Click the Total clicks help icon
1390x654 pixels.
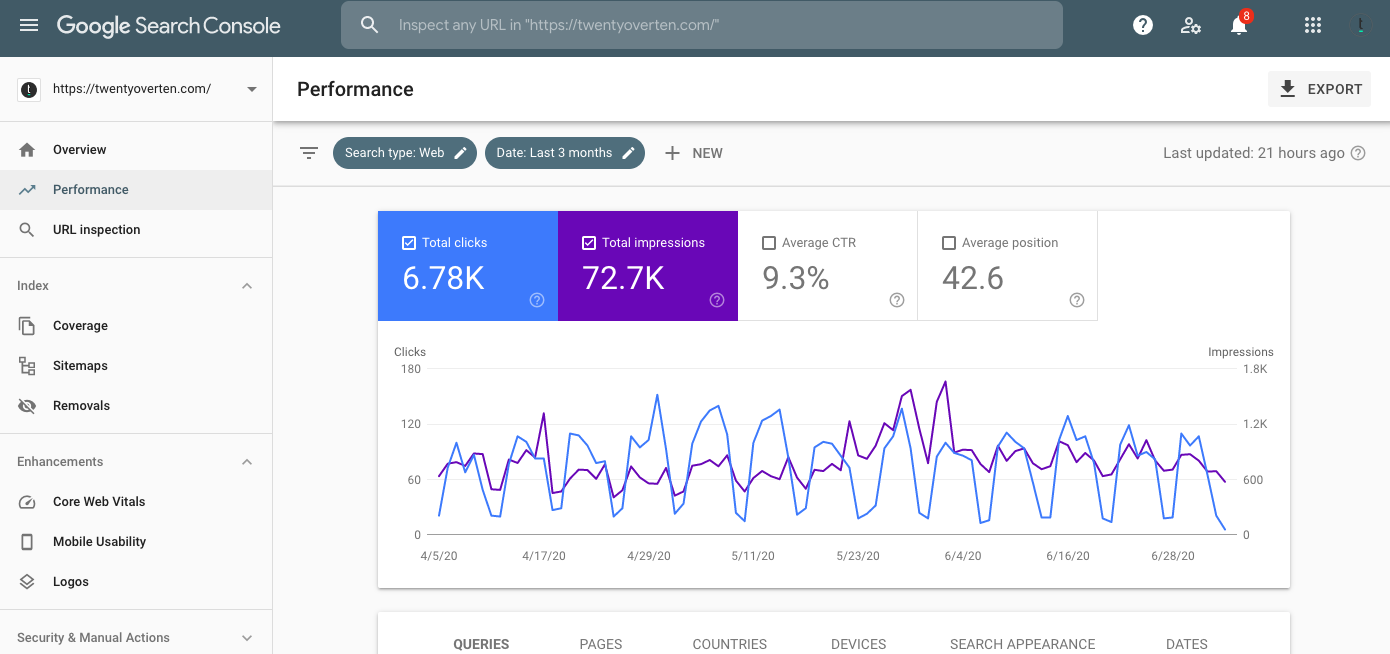pos(537,300)
